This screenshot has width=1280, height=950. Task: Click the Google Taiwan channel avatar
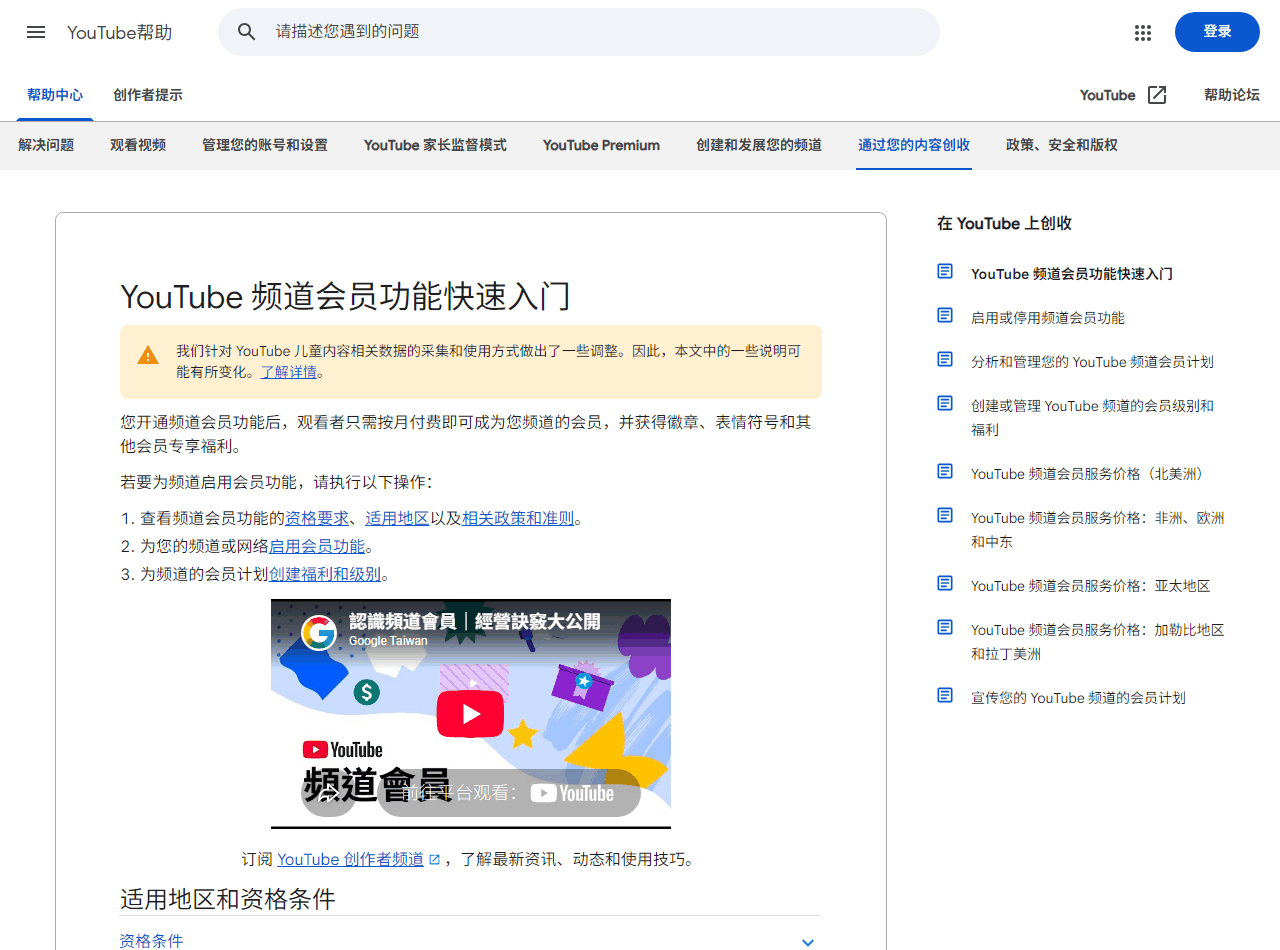319,632
